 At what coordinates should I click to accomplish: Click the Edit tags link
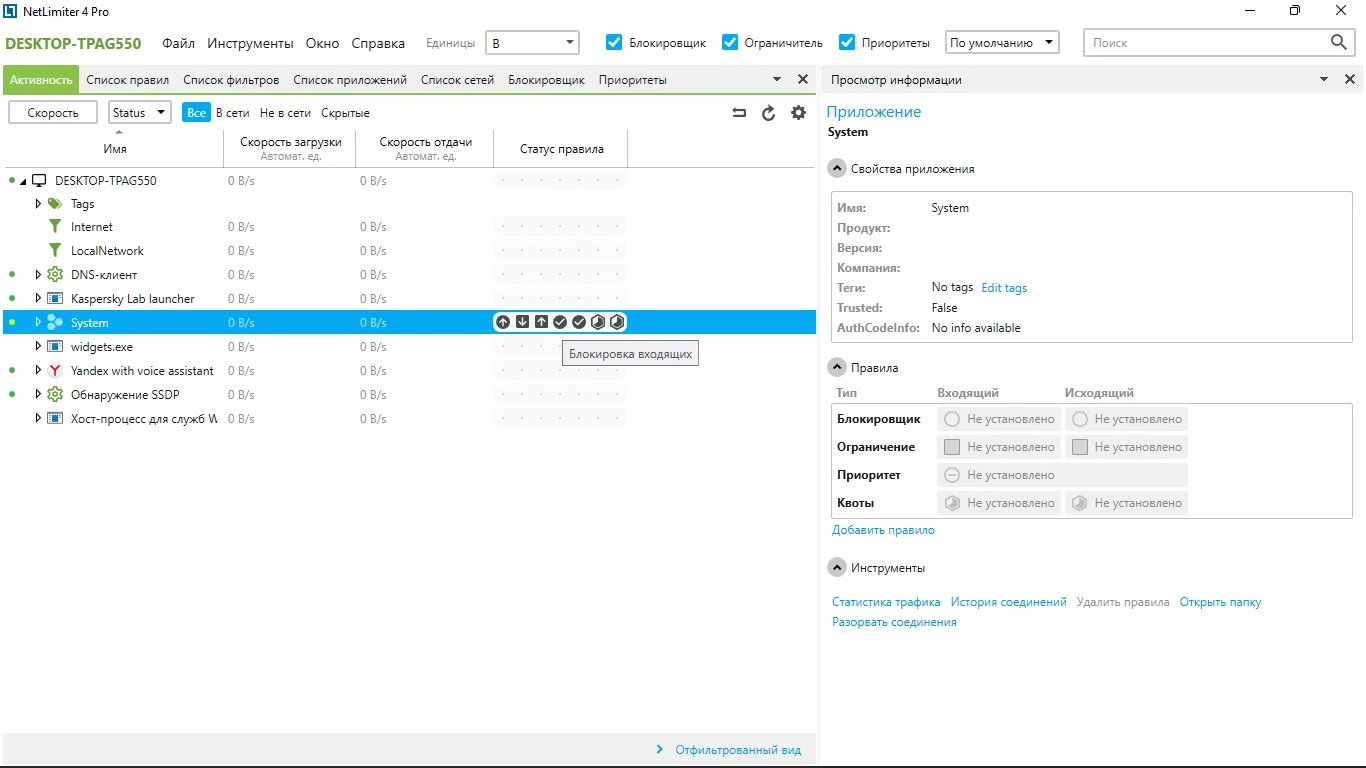point(1004,288)
